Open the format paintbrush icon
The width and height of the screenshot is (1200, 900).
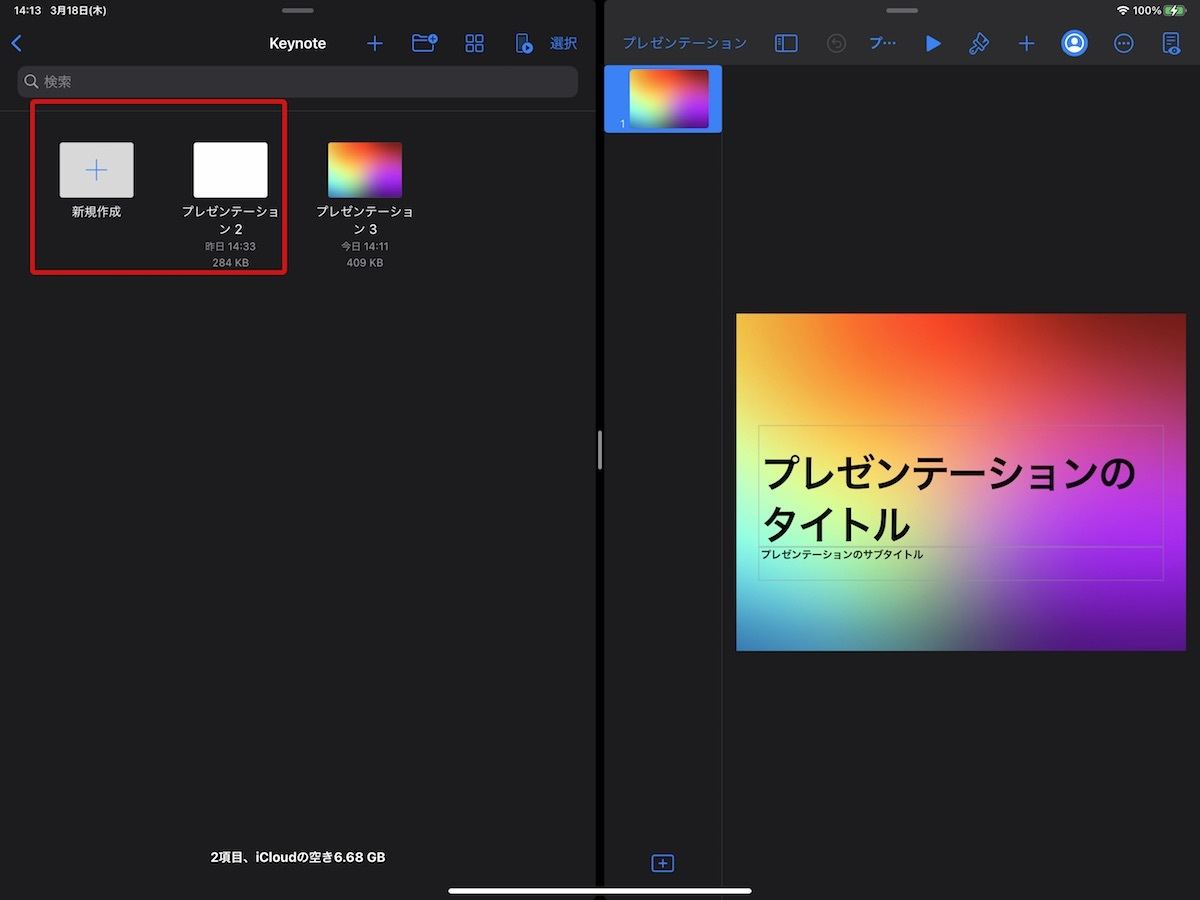click(979, 44)
